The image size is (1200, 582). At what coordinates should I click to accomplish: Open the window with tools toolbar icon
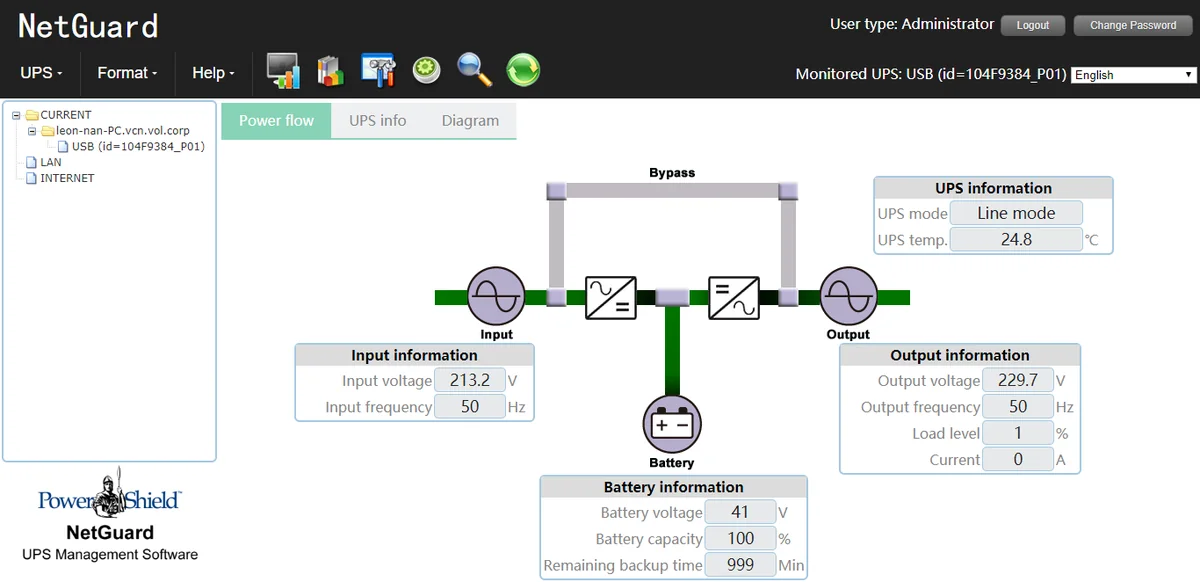pyautogui.click(x=379, y=70)
